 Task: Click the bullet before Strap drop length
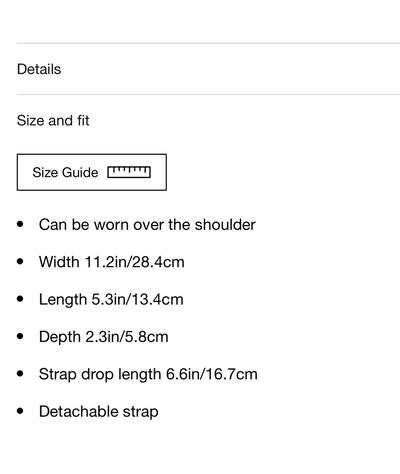click(x=20, y=373)
